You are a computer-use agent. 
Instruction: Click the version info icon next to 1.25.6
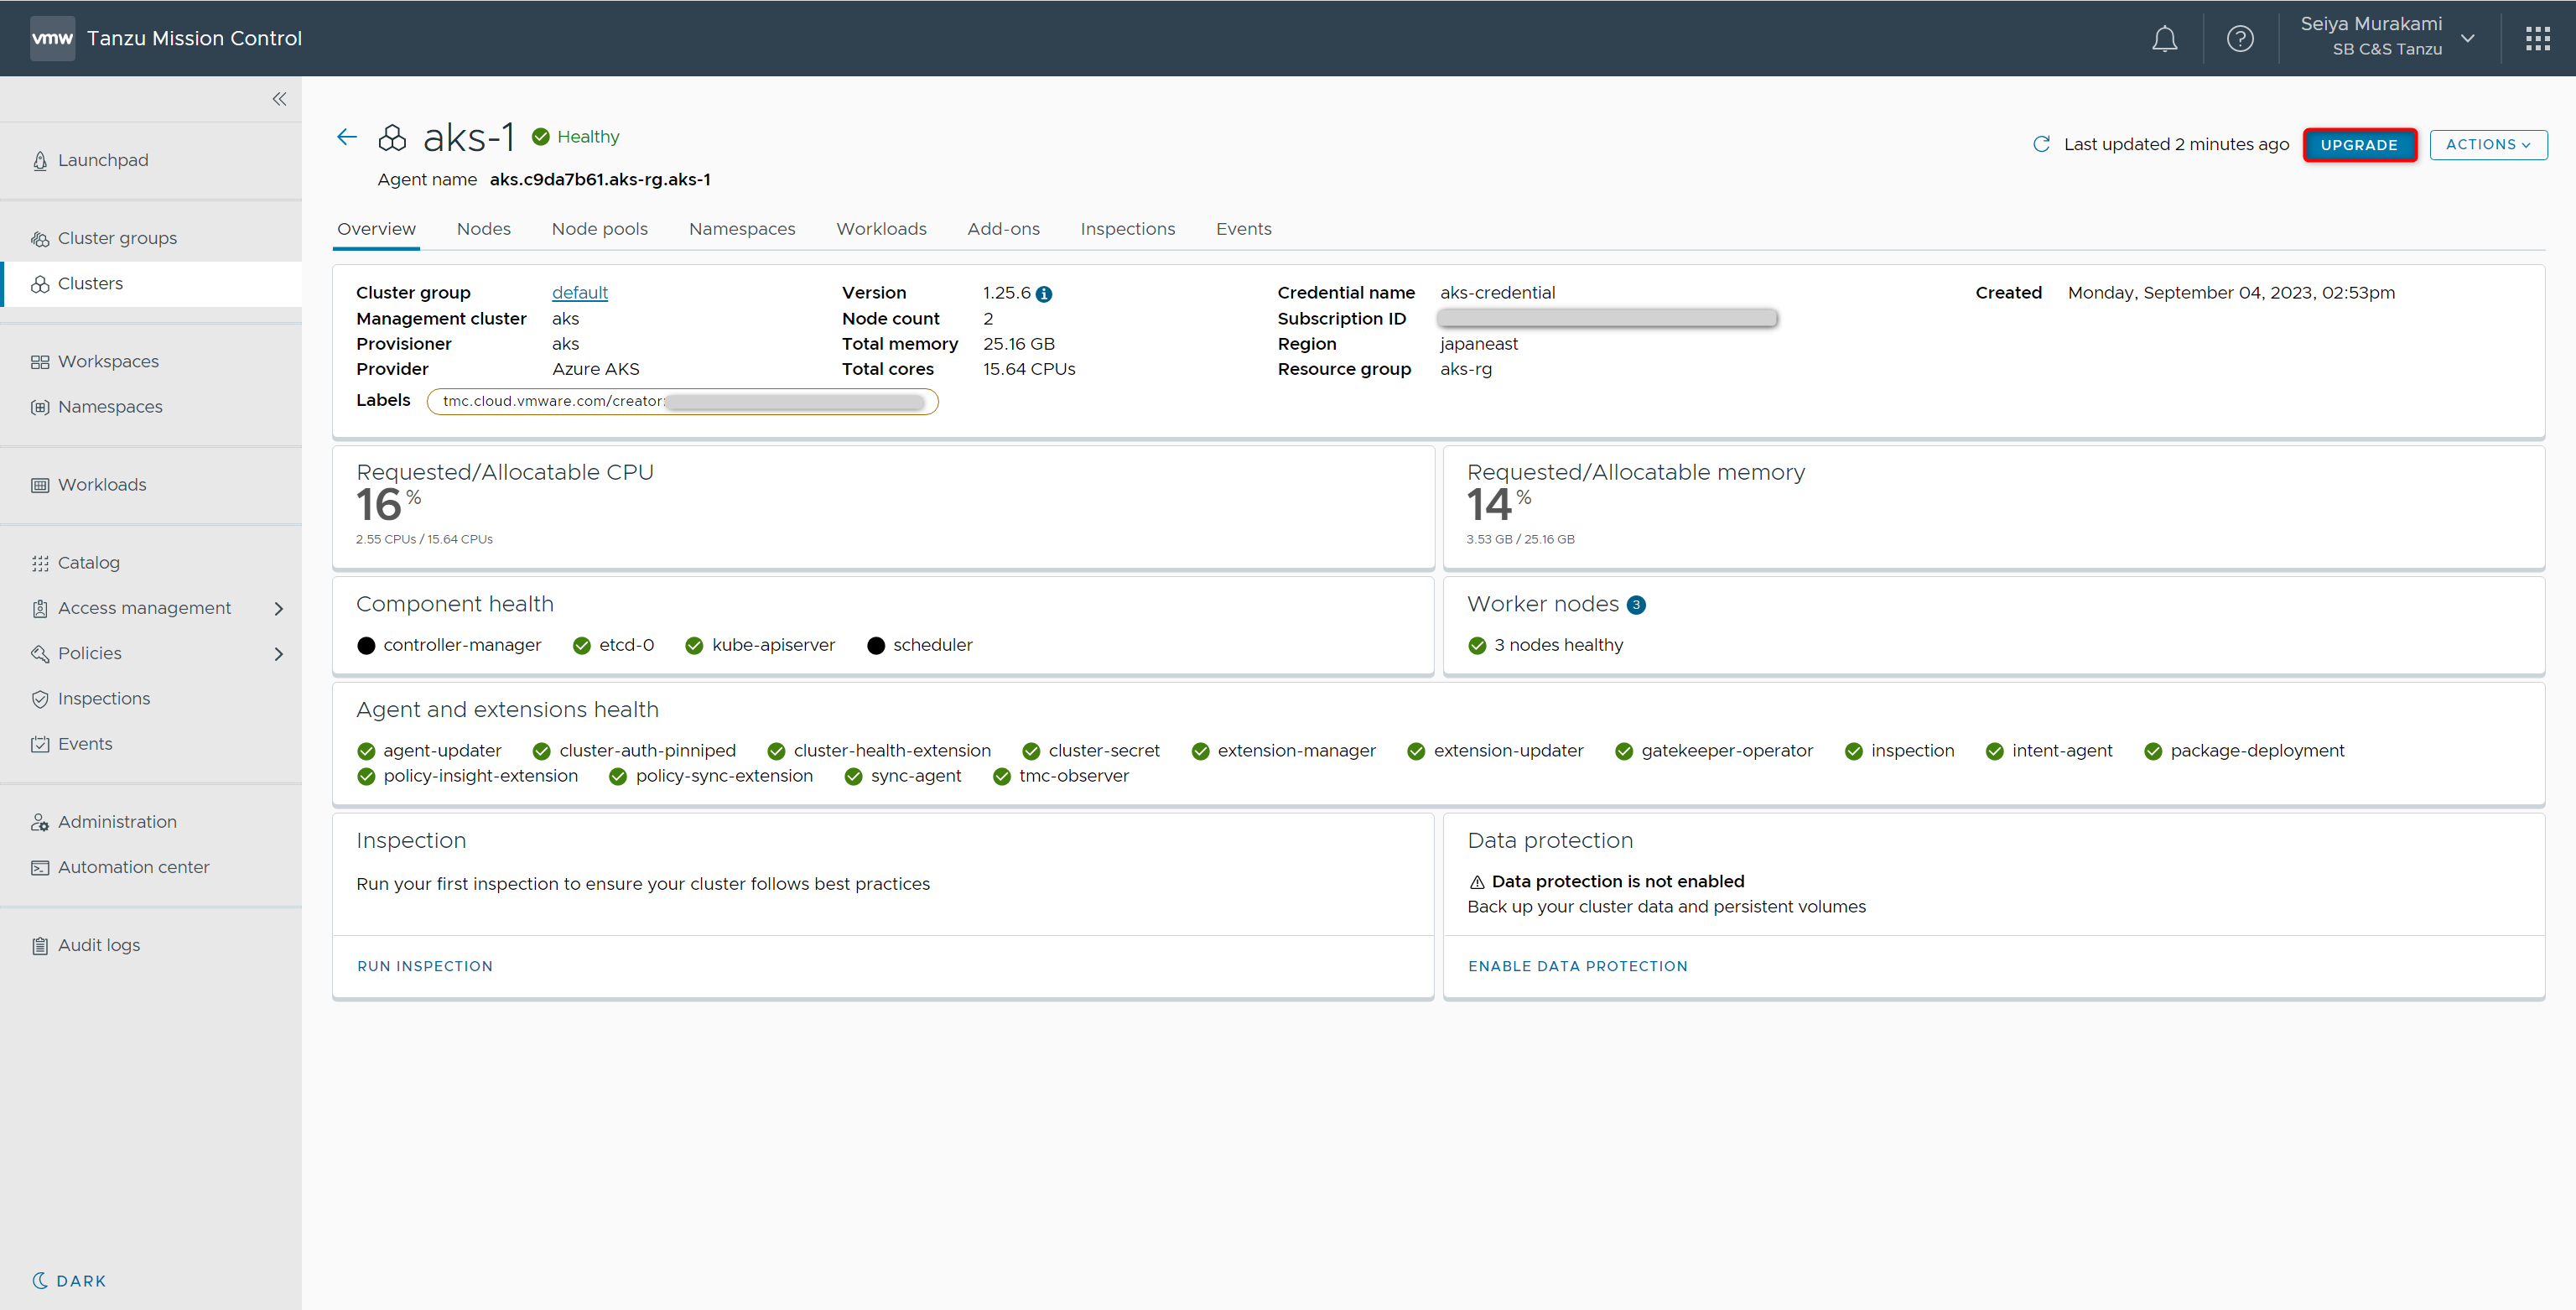(x=1044, y=294)
